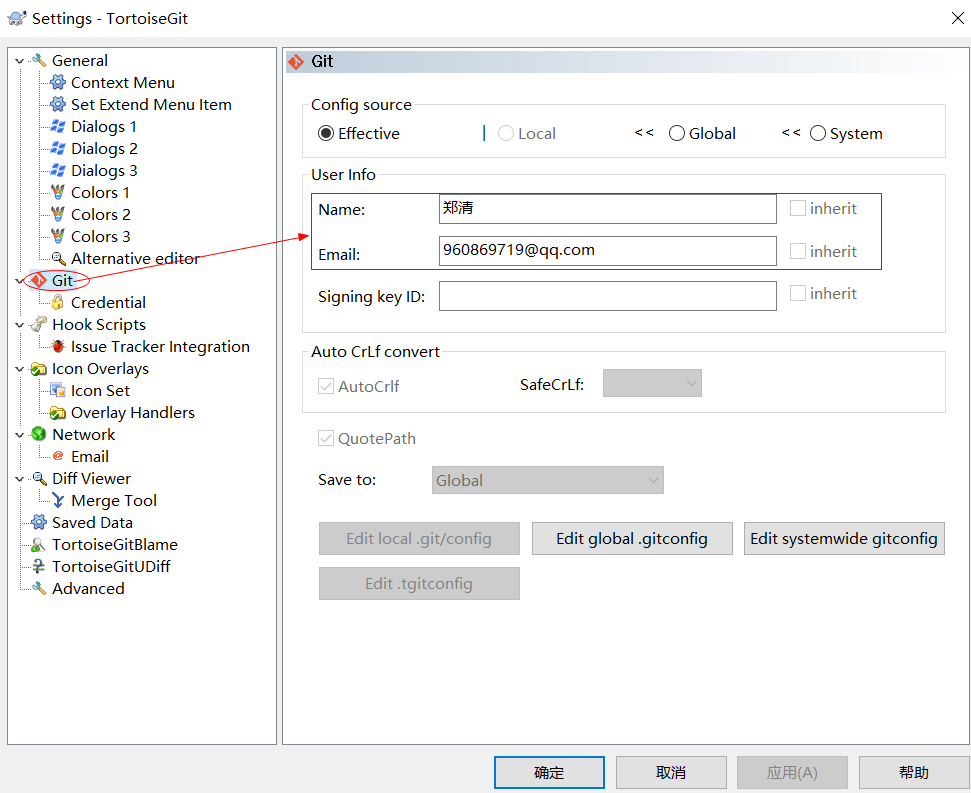Click the Alternative editor magnifier icon
Image resolution: width=971 pixels, height=793 pixels.
[58, 258]
